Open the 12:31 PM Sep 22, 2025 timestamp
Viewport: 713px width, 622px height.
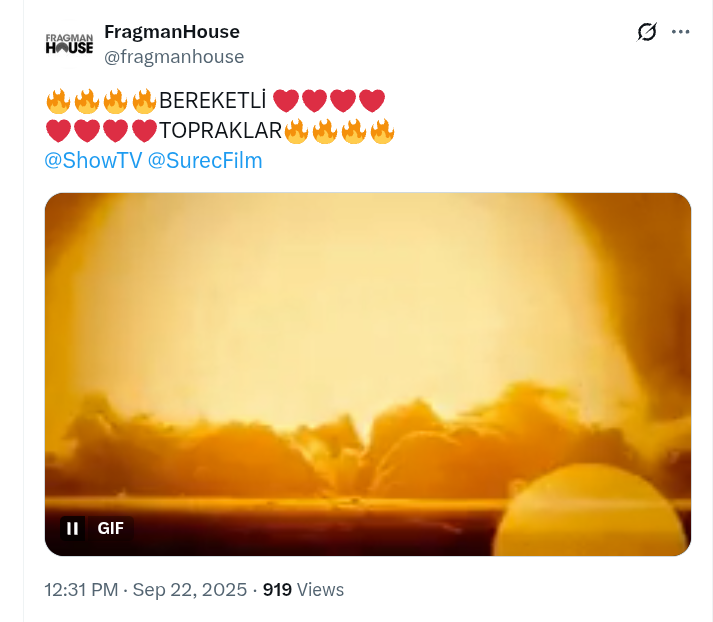[x=146, y=590]
